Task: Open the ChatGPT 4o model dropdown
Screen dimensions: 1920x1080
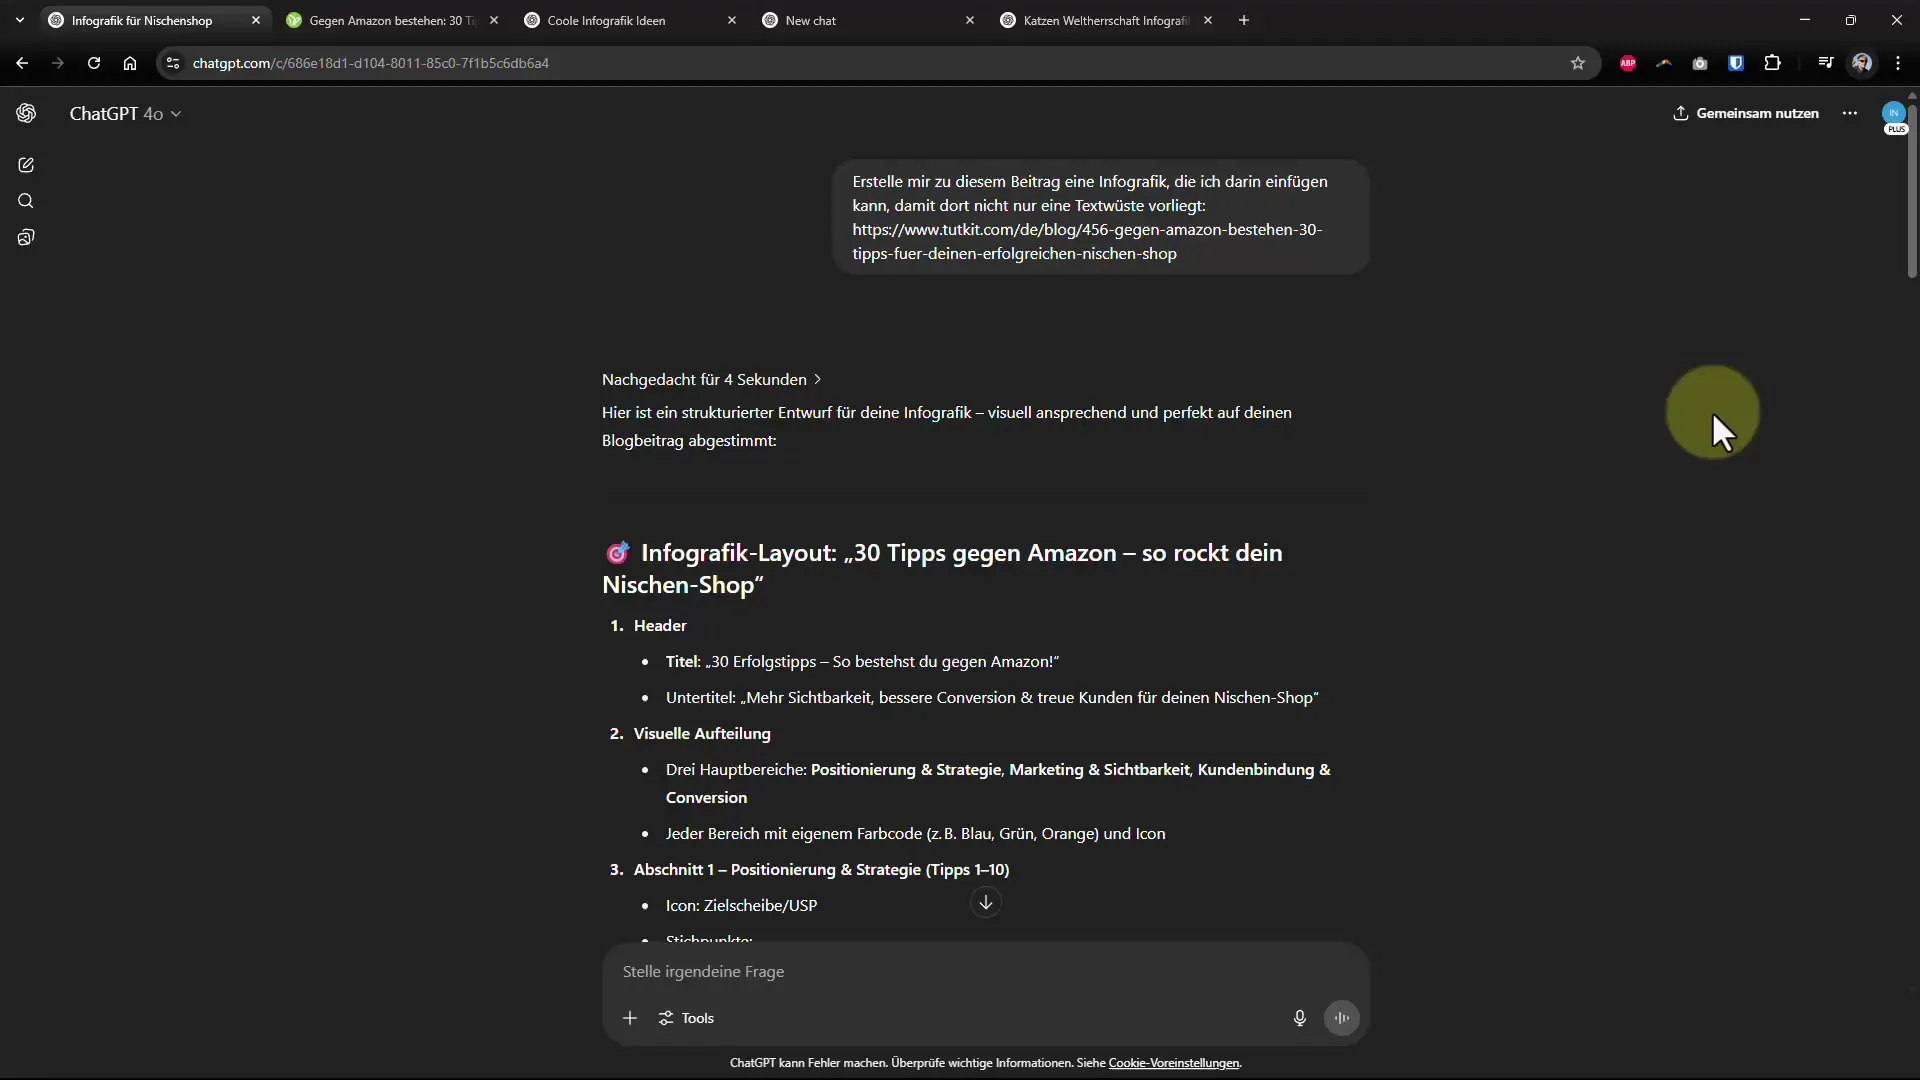Action: [125, 114]
